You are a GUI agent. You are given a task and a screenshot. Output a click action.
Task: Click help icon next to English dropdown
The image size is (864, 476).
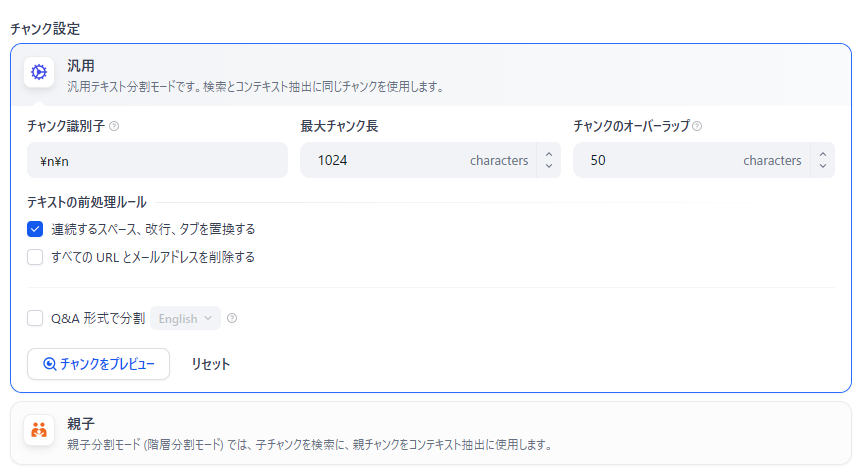click(232, 318)
